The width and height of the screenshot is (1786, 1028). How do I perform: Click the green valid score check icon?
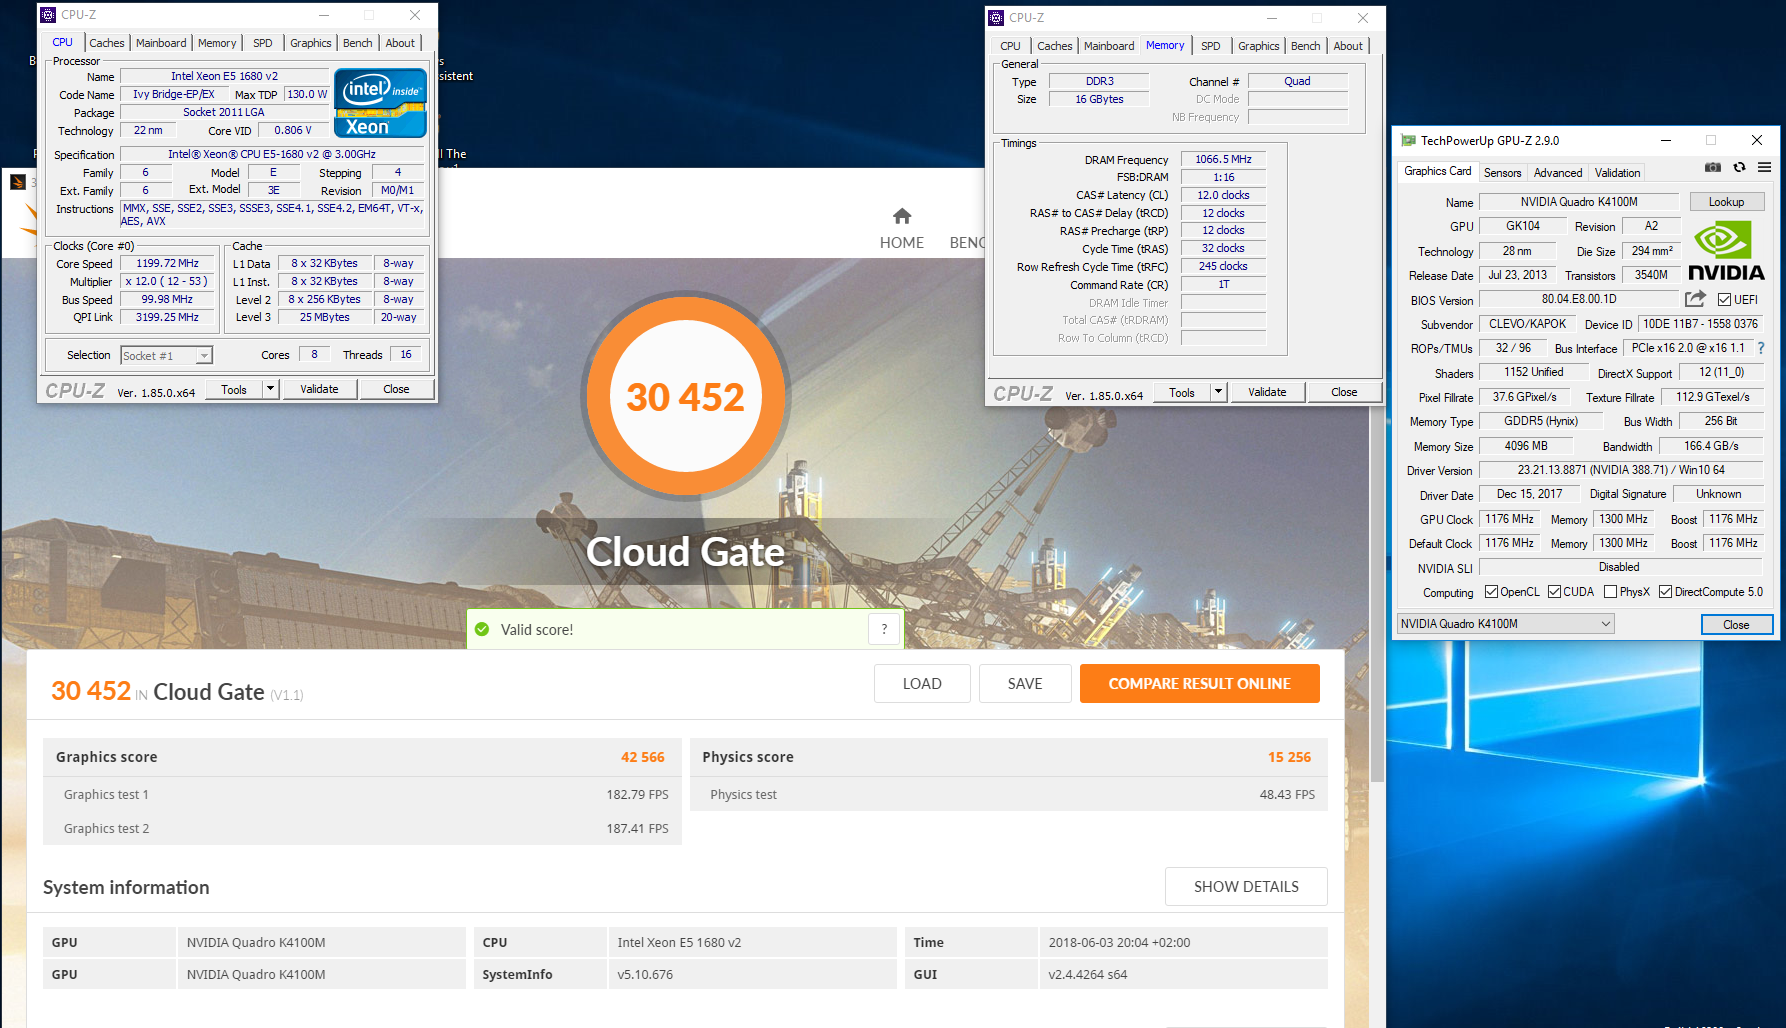click(x=482, y=629)
